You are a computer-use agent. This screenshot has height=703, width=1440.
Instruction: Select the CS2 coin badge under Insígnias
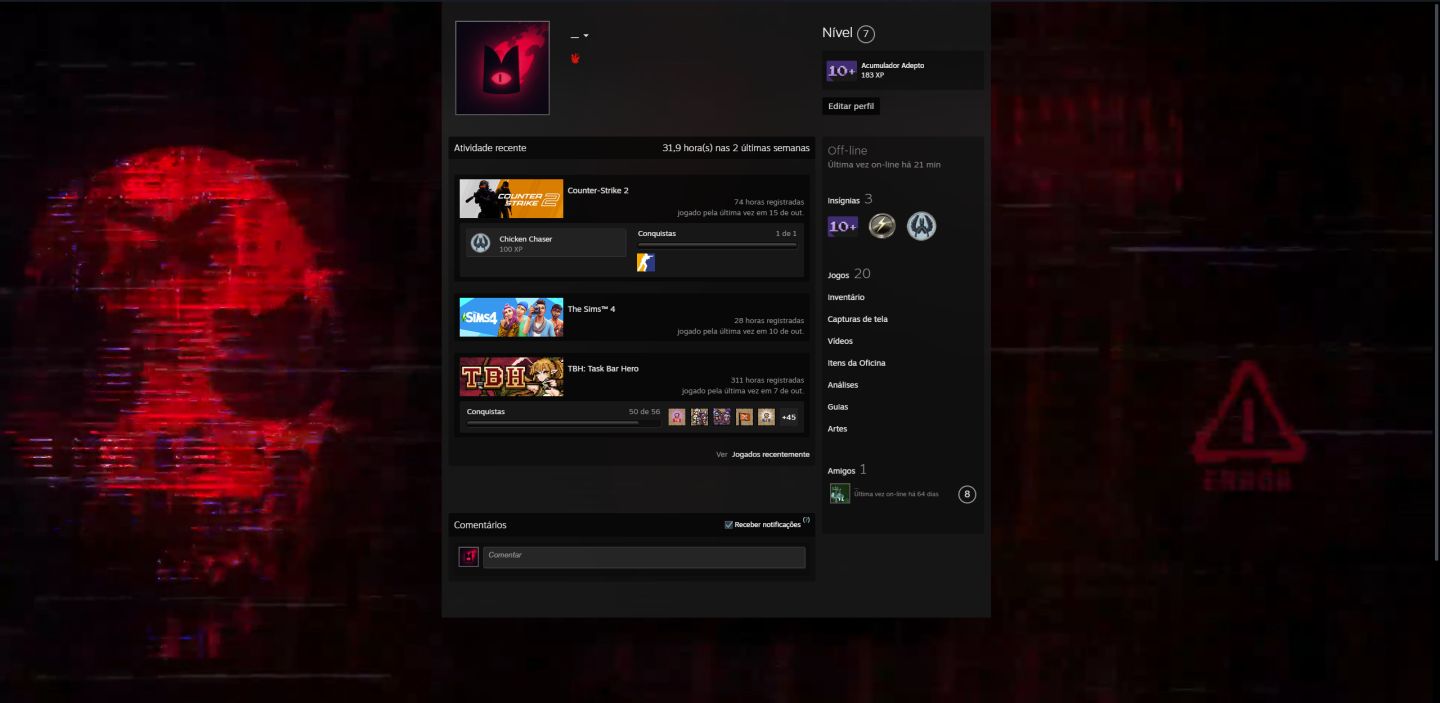[x=922, y=227]
